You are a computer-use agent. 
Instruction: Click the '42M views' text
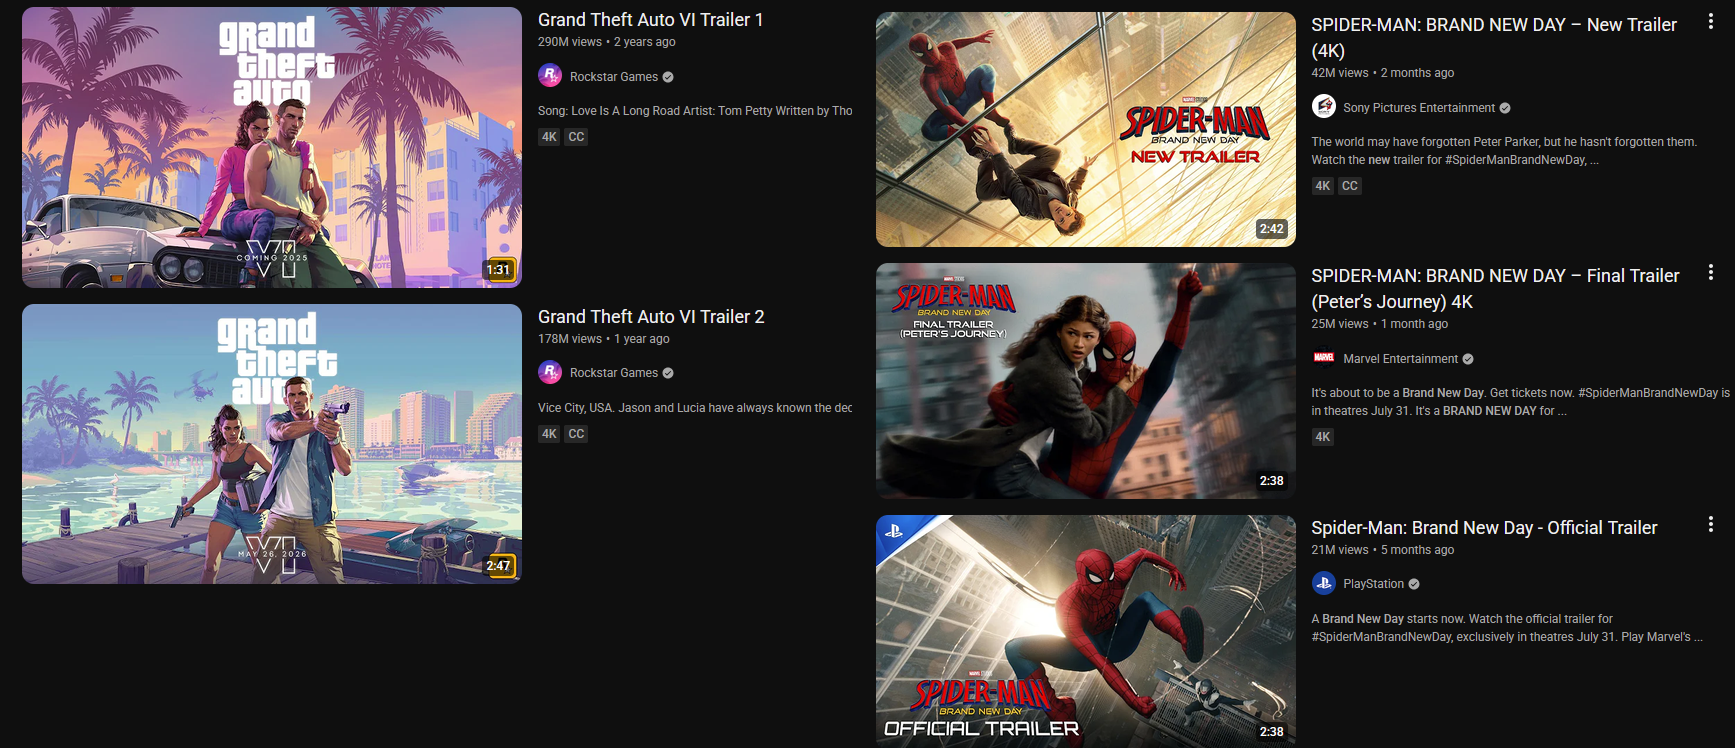point(1340,73)
